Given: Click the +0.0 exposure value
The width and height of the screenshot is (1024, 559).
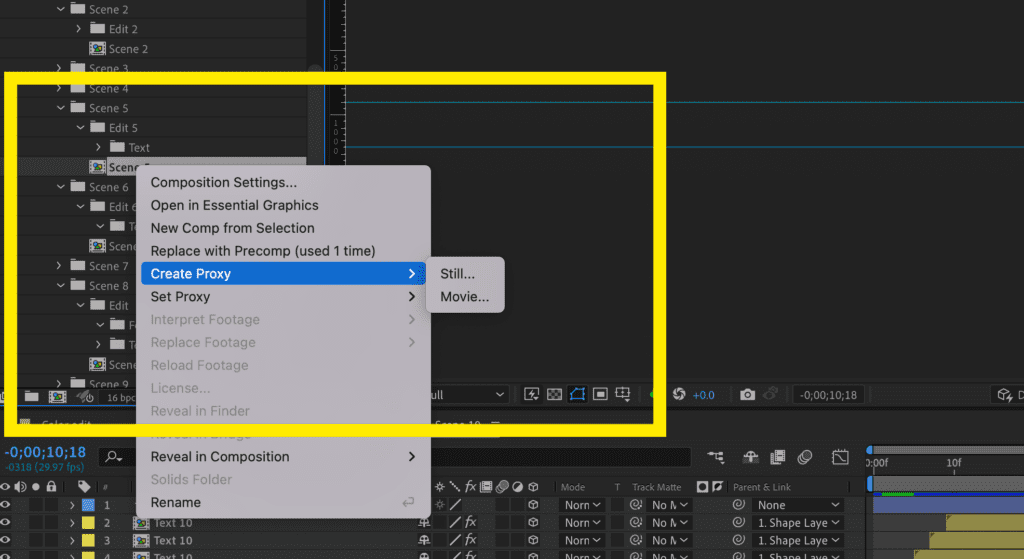Looking at the screenshot, I should [703, 395].
